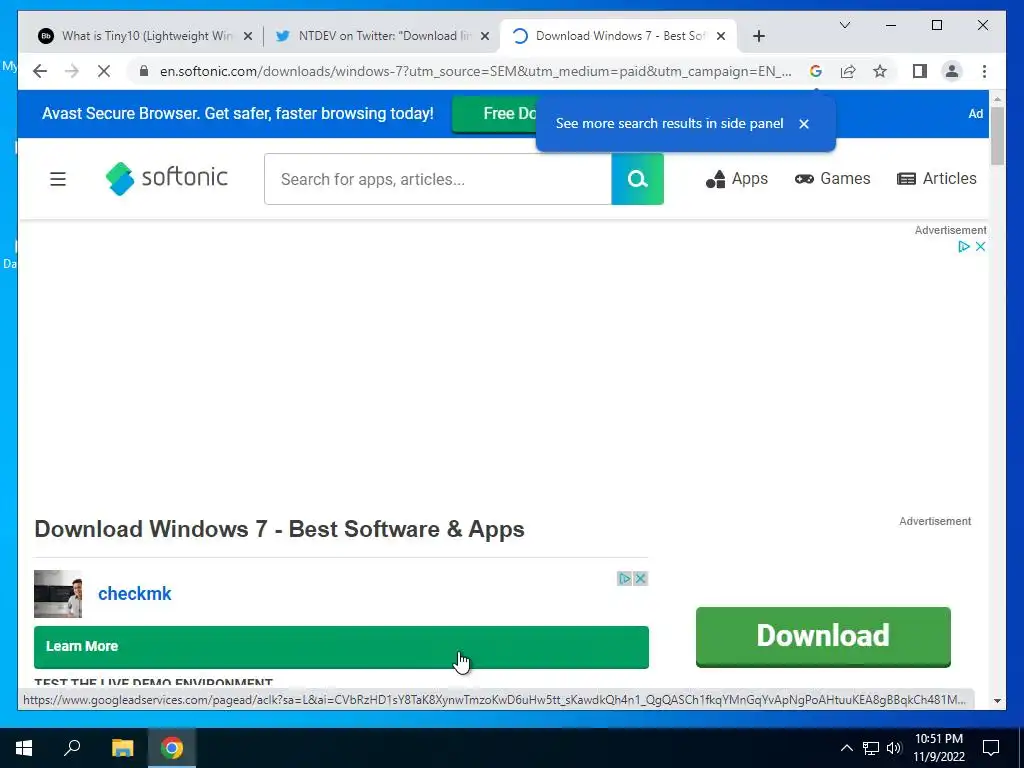Image resolution: width=1024 pixels, height=768 pixels.
Task: Close the top advertisement with the X
Action: (980, 246)
